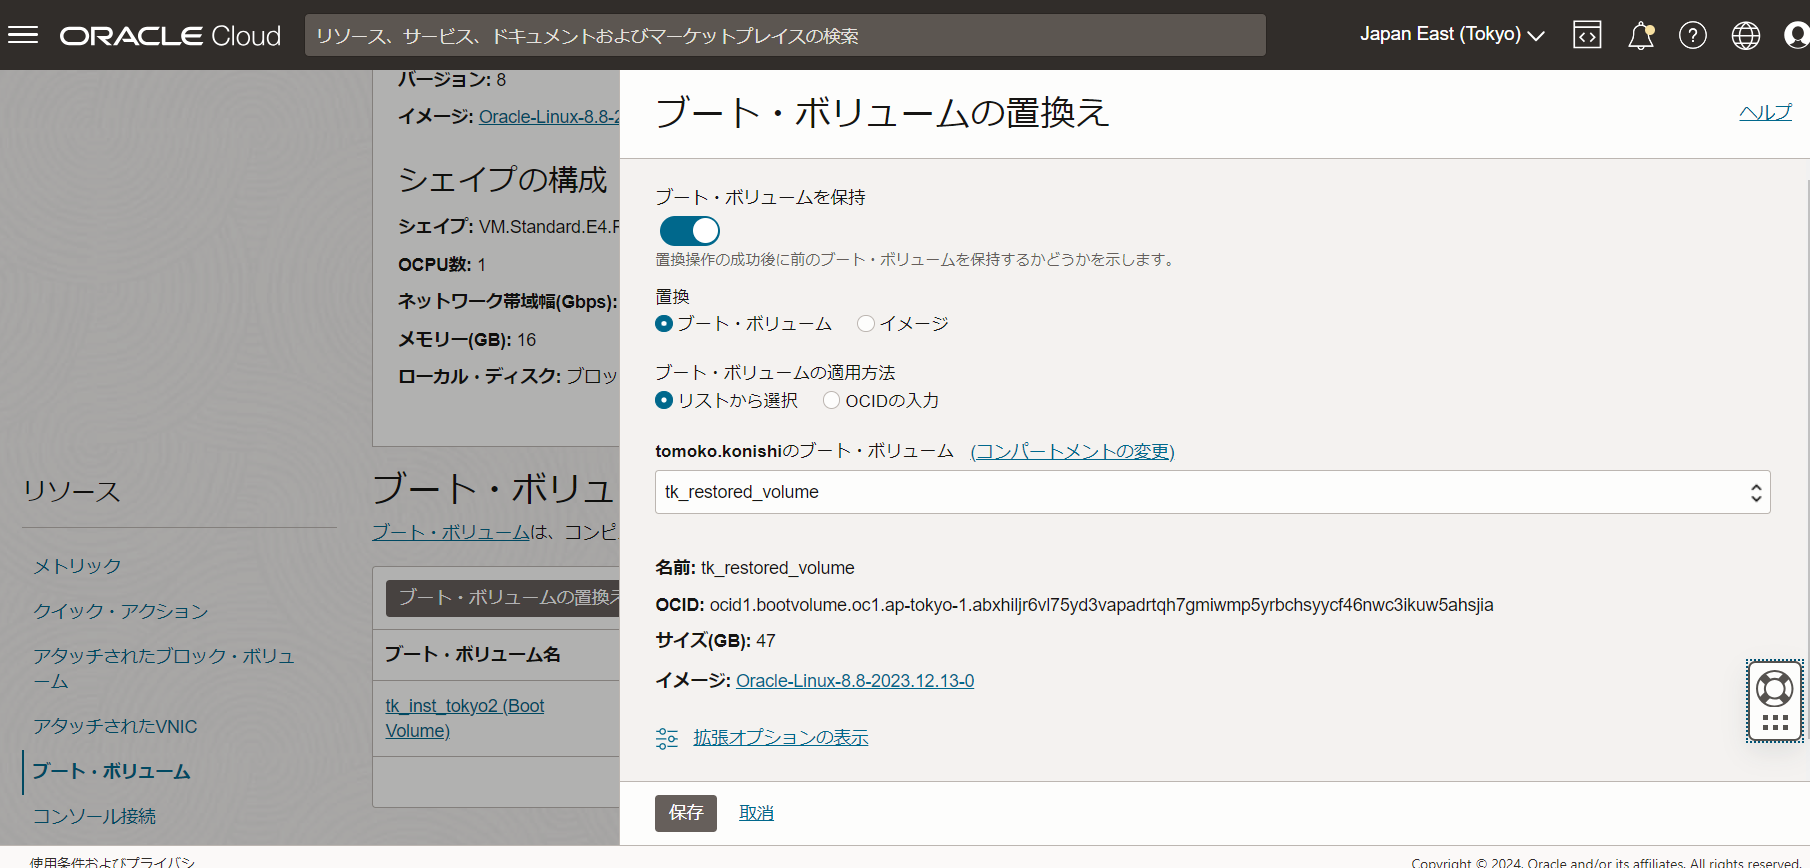This screenshot has height=868, width=1810.
Task: Open the support lifebuoy widget
Action: click(1775, 701)
